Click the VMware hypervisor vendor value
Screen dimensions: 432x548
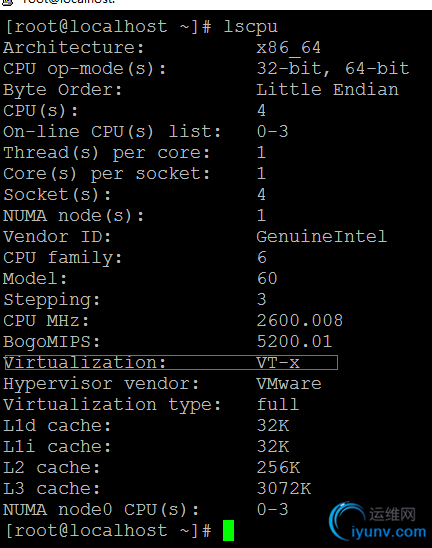[x=289, y=383]
